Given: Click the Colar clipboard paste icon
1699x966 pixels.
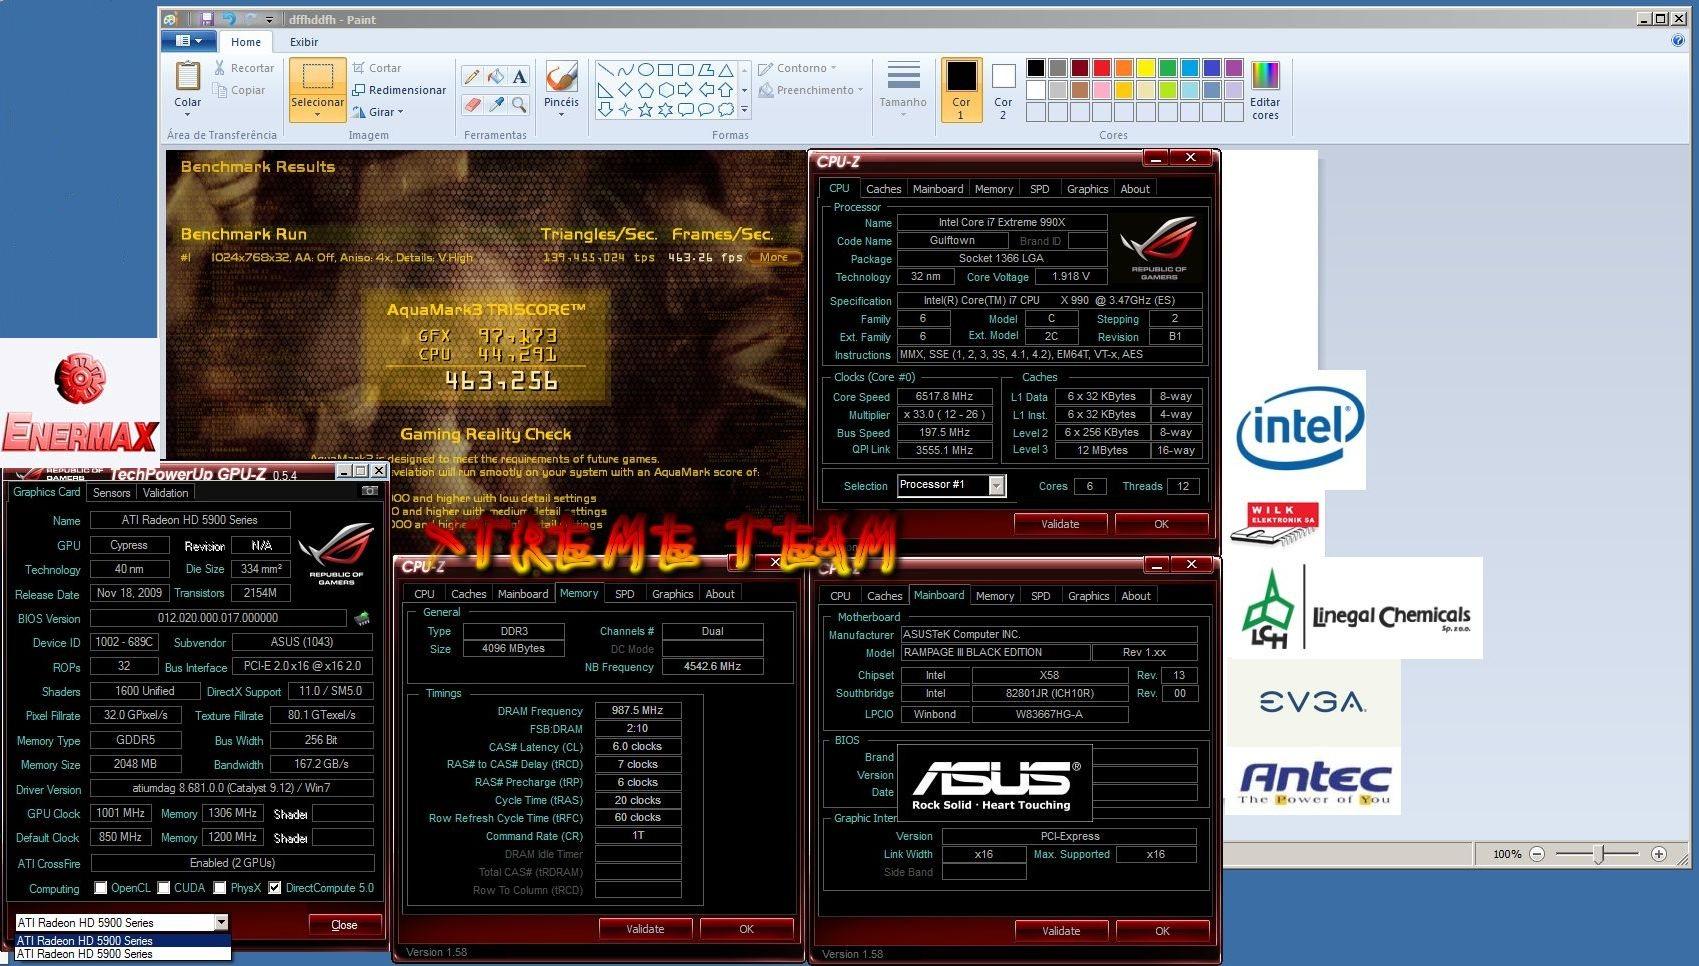Looking at the screenshot, I should coord(188,76).
